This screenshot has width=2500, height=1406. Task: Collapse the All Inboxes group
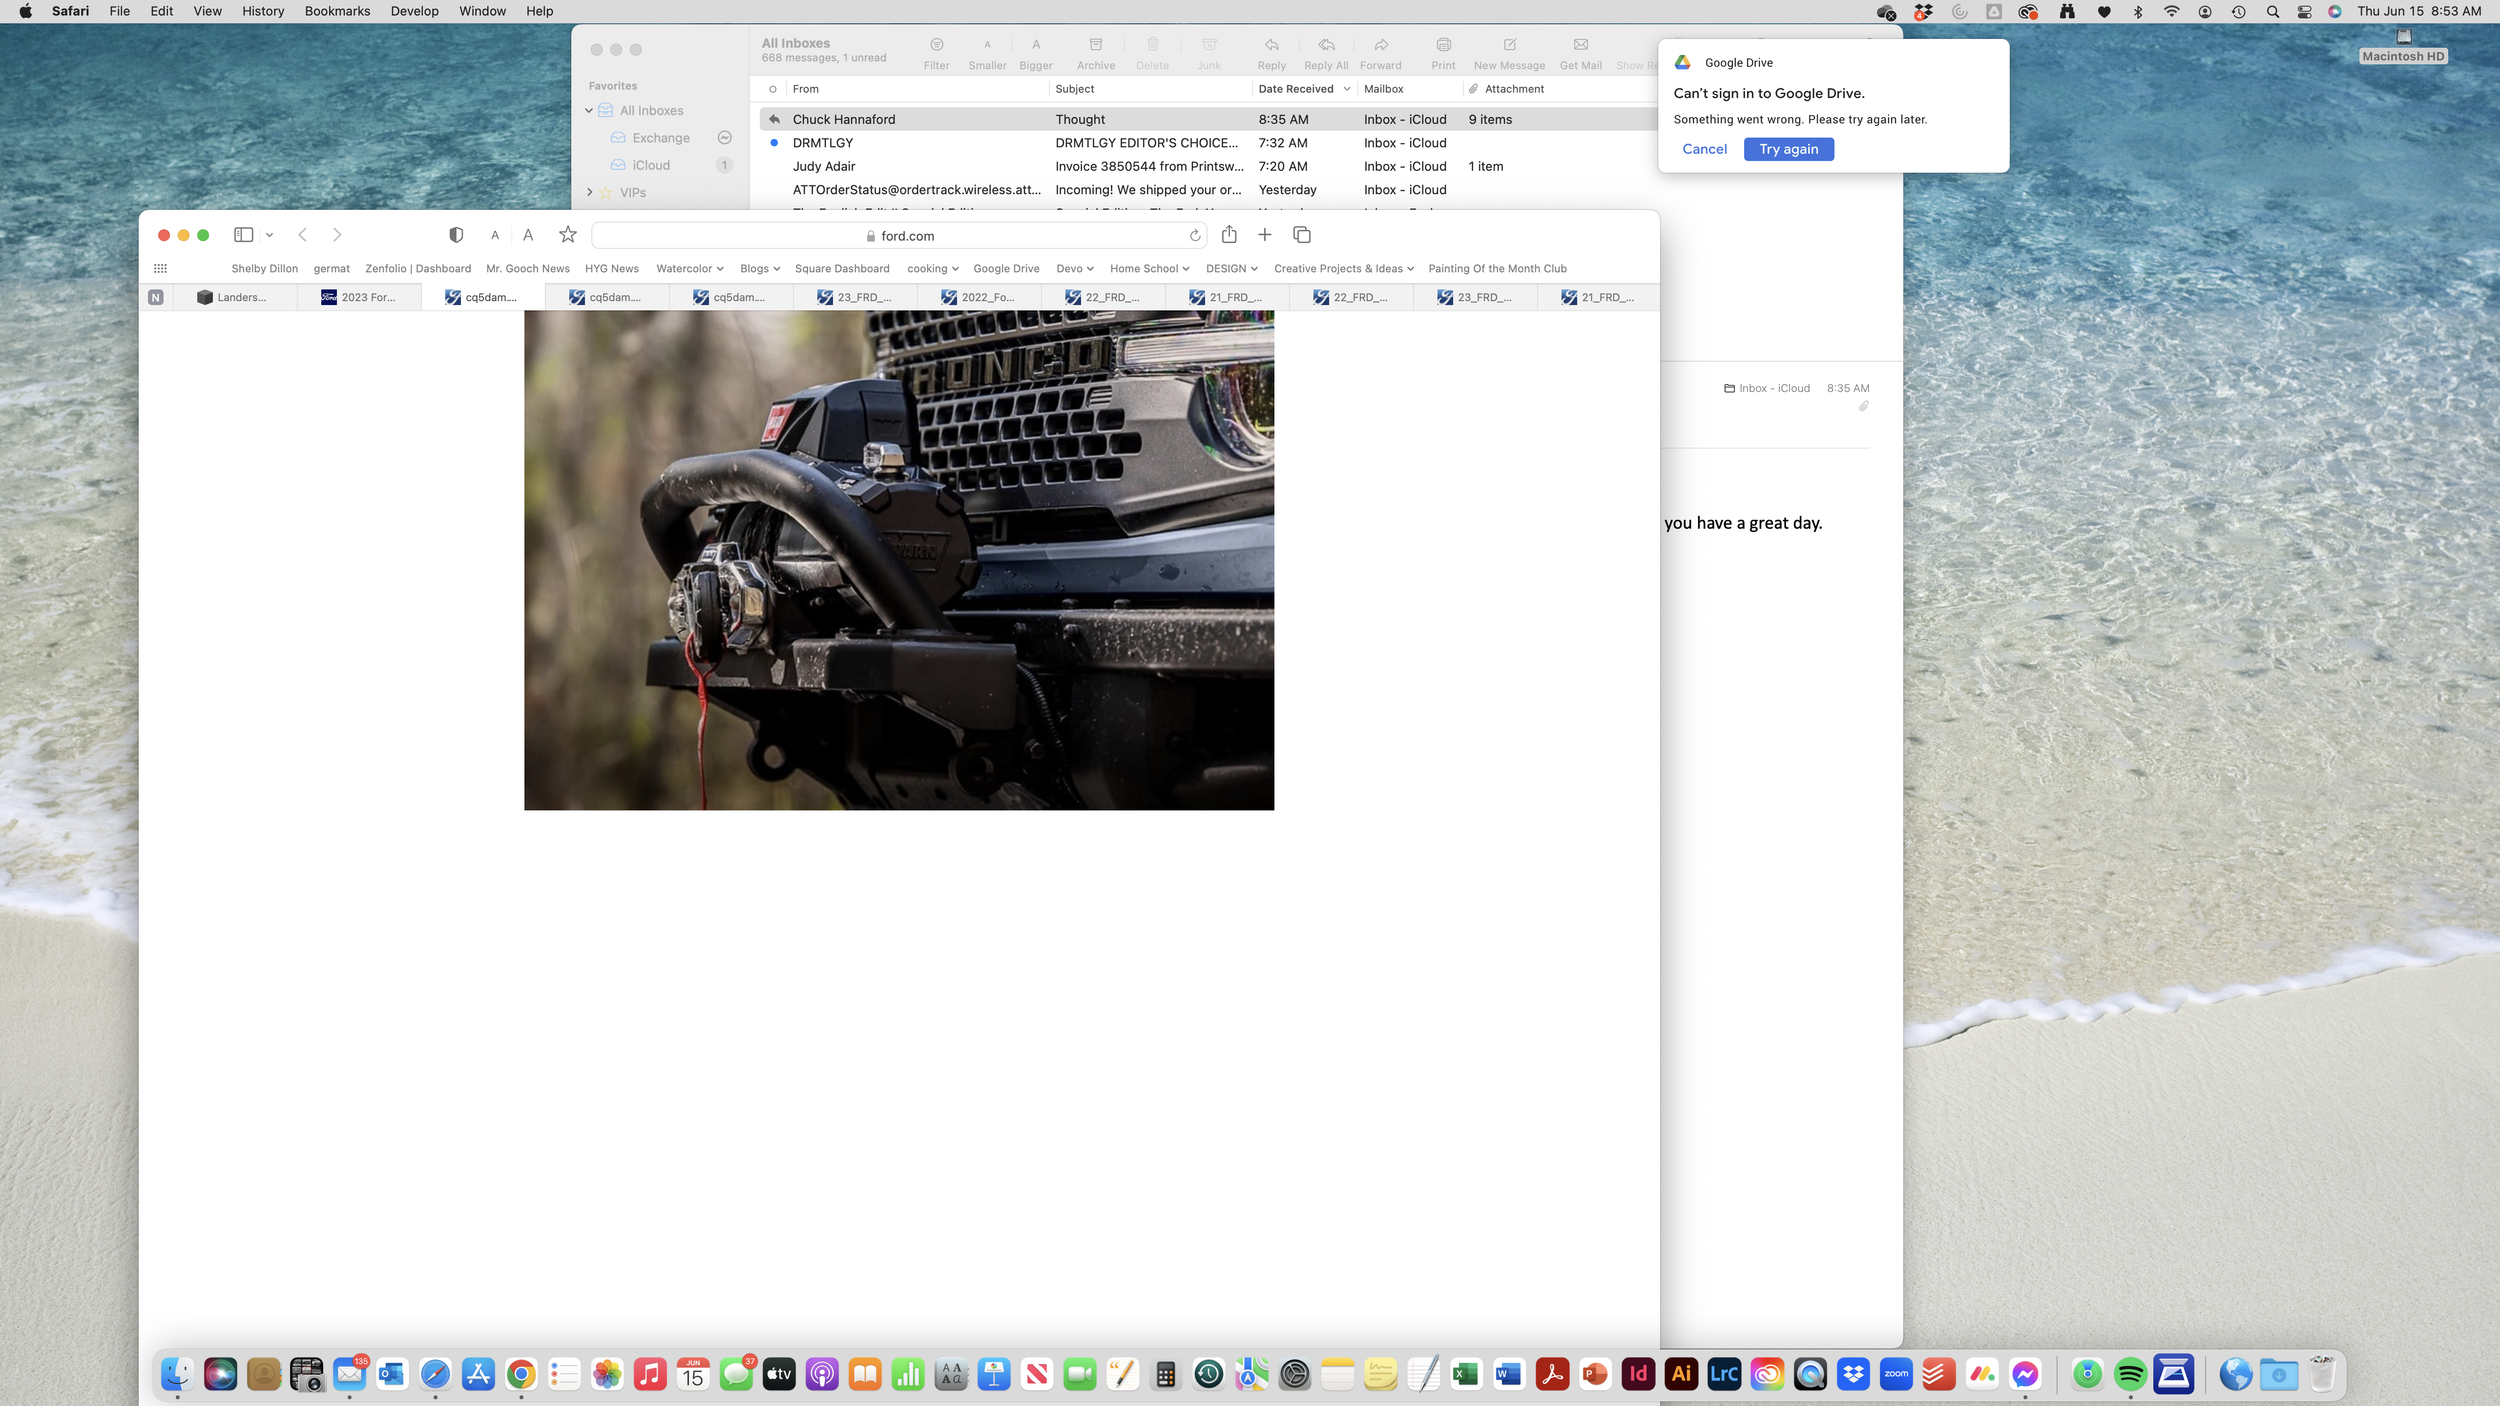point(589,111)
